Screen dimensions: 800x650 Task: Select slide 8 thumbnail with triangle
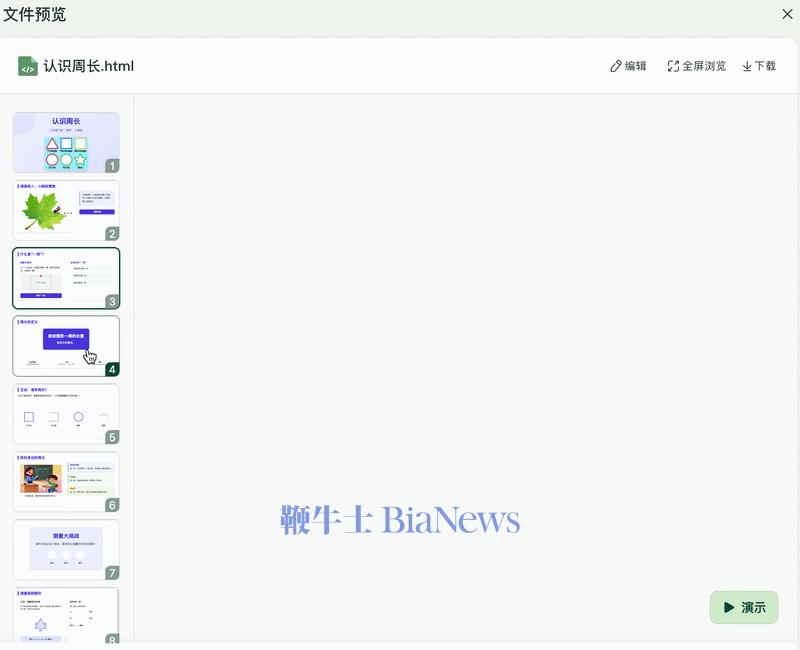[x=66, y=615]
